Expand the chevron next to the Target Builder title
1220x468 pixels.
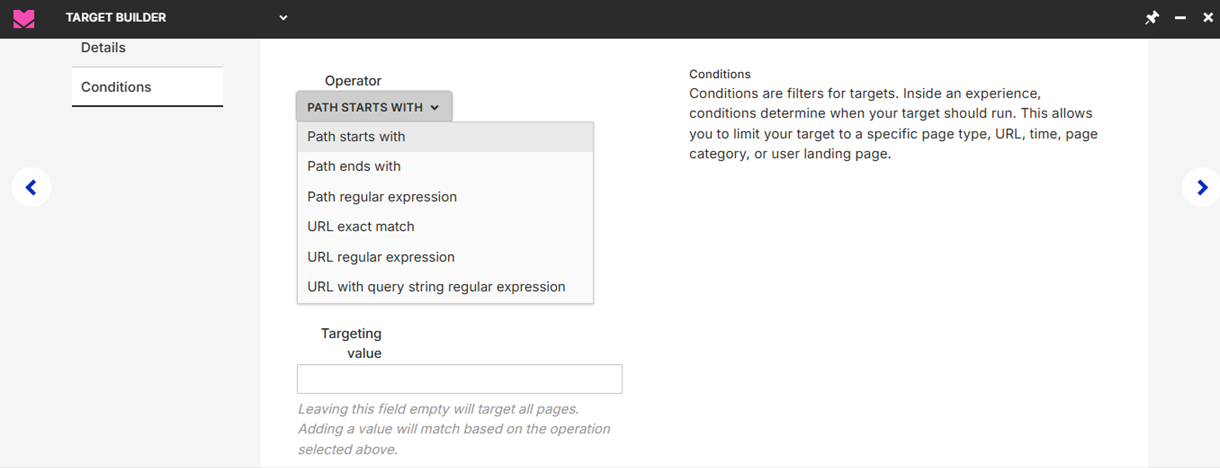tap(283, 18)
